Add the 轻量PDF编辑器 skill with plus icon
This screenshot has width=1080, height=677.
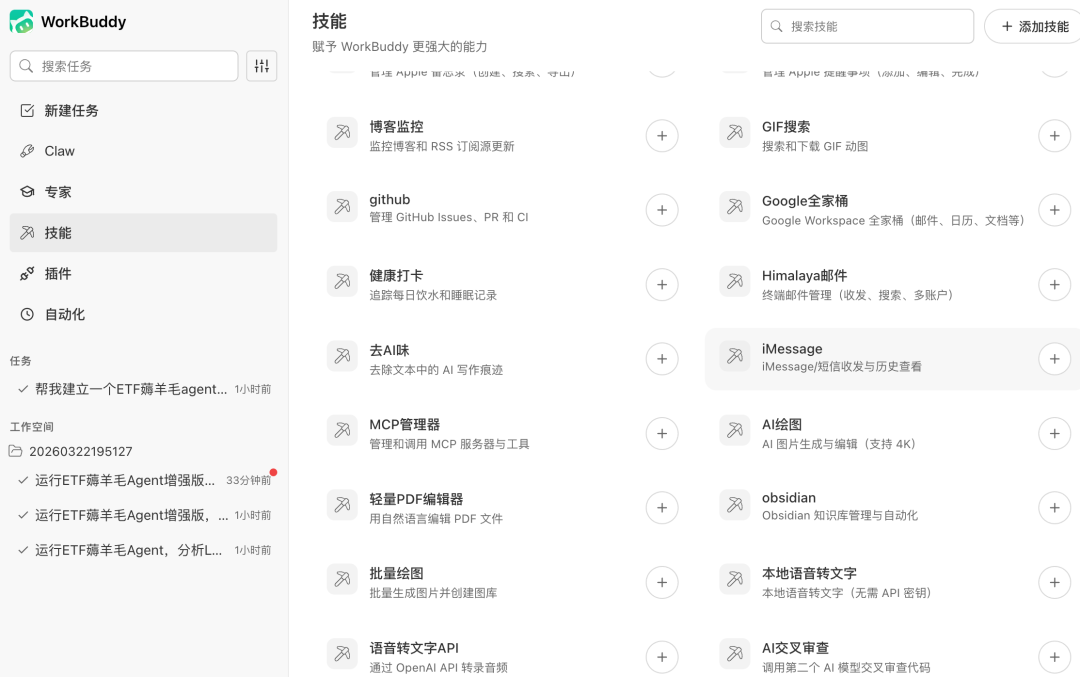pyautogui.click(x=661, y=508)
